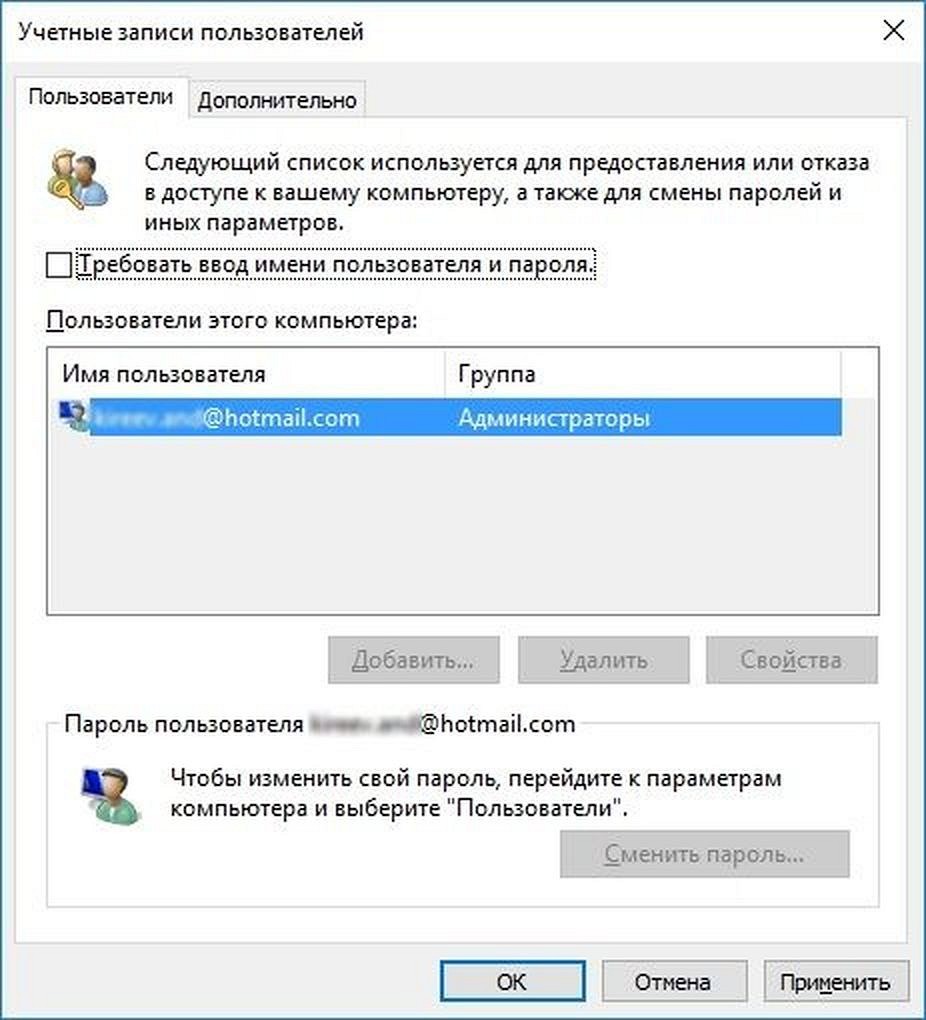
Task: Close the dialog with the X icon
Action: tap(893, 30)
